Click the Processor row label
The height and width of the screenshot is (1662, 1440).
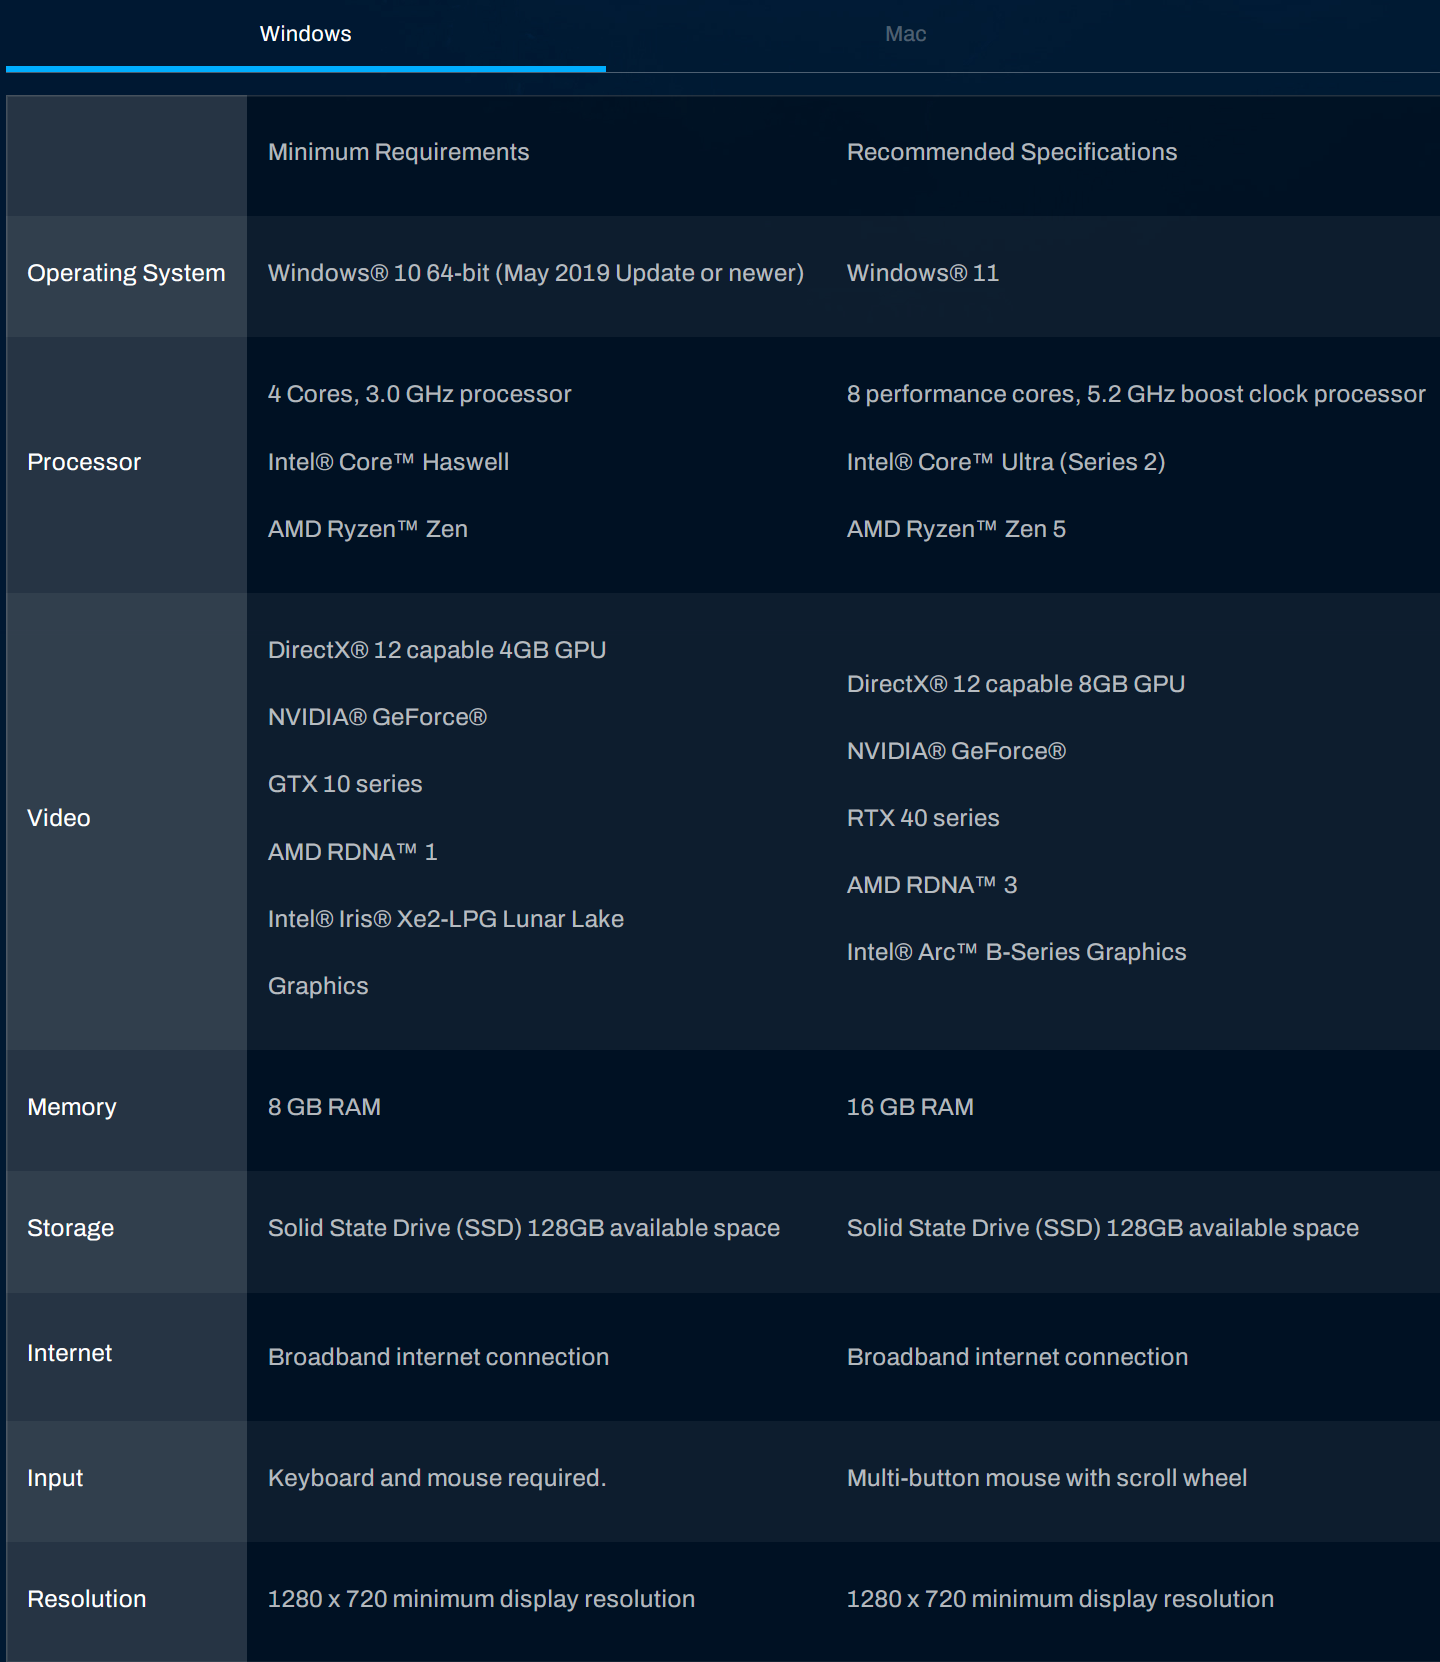[84, 462]
